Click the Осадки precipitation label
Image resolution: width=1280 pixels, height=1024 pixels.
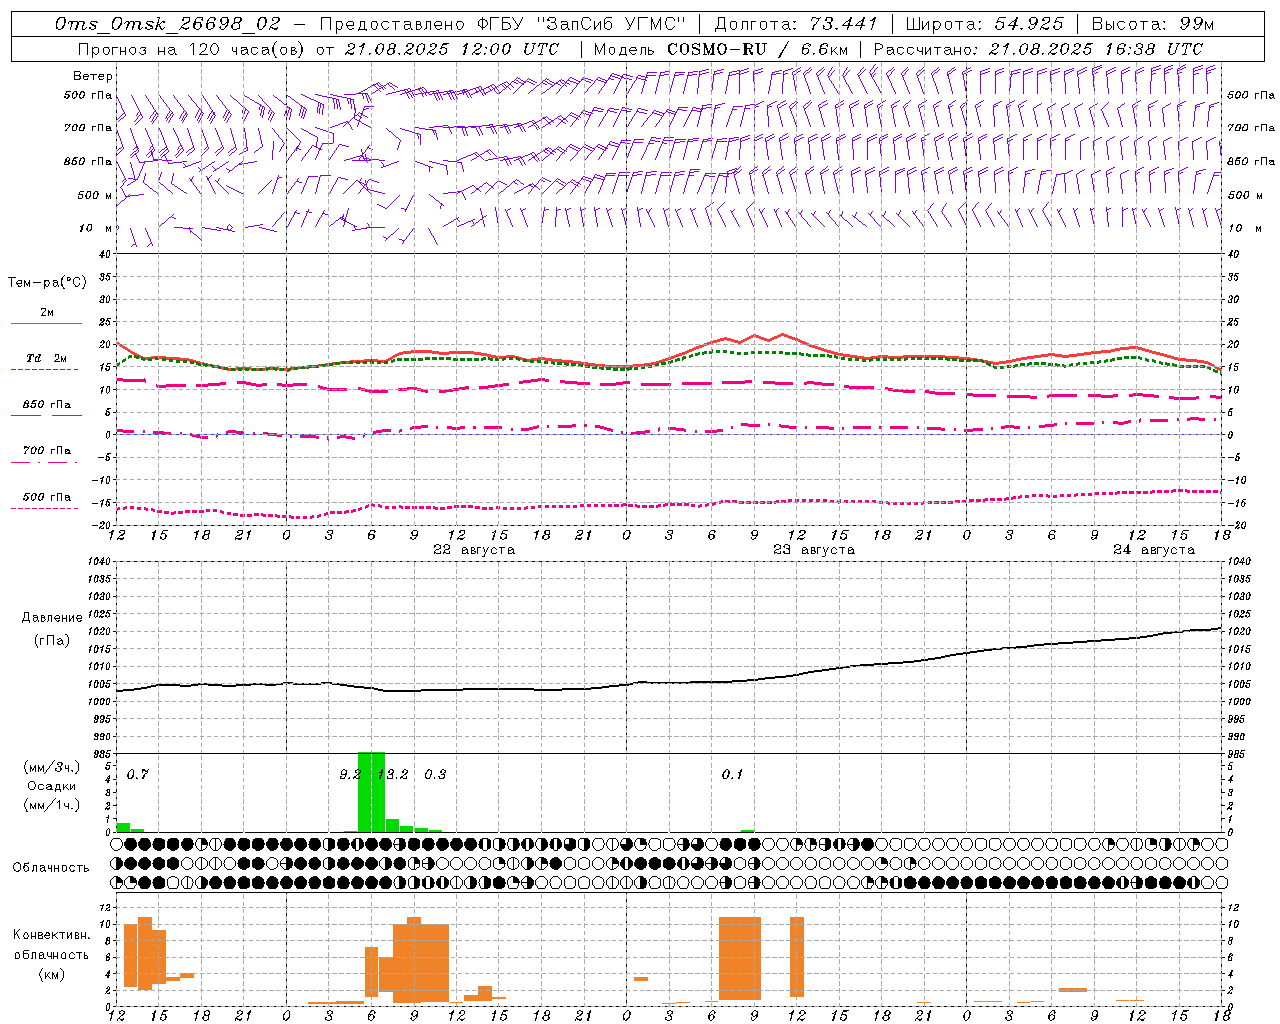(x=52, y=786)
